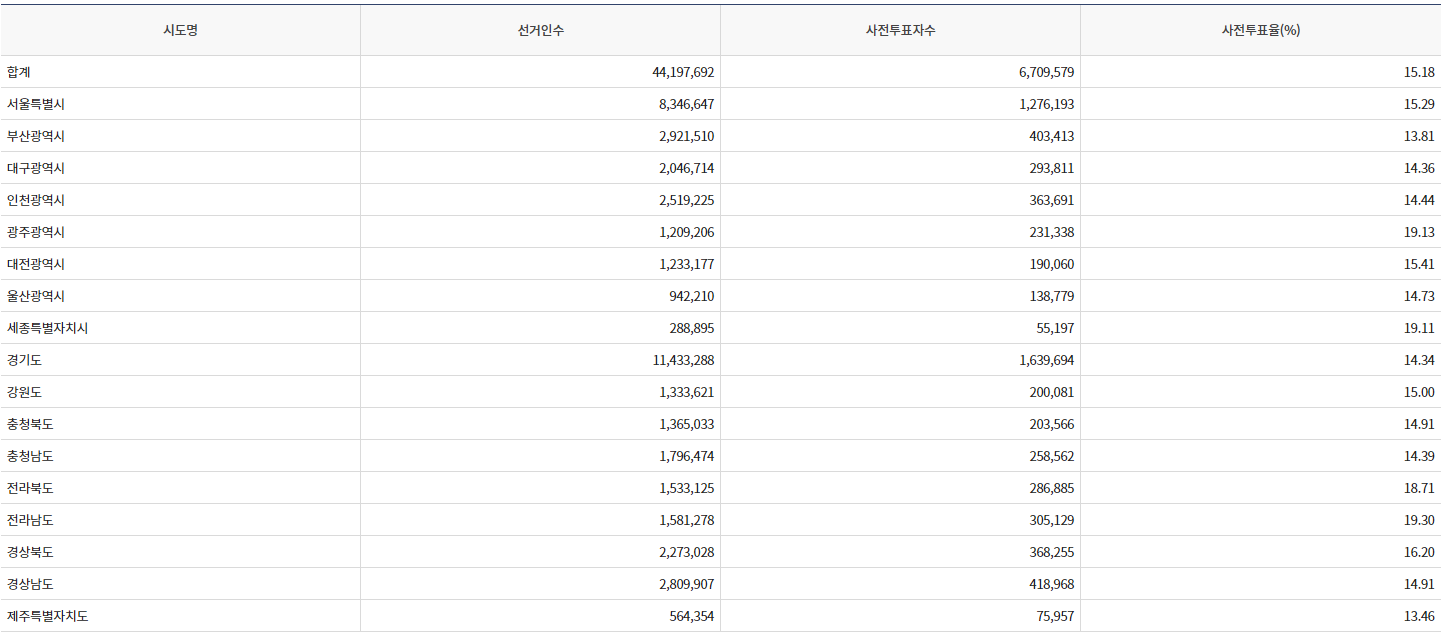1443x635 pixels.
Task: Click the 경상북도 early voters 368,255
Action: pos(1050,552)
